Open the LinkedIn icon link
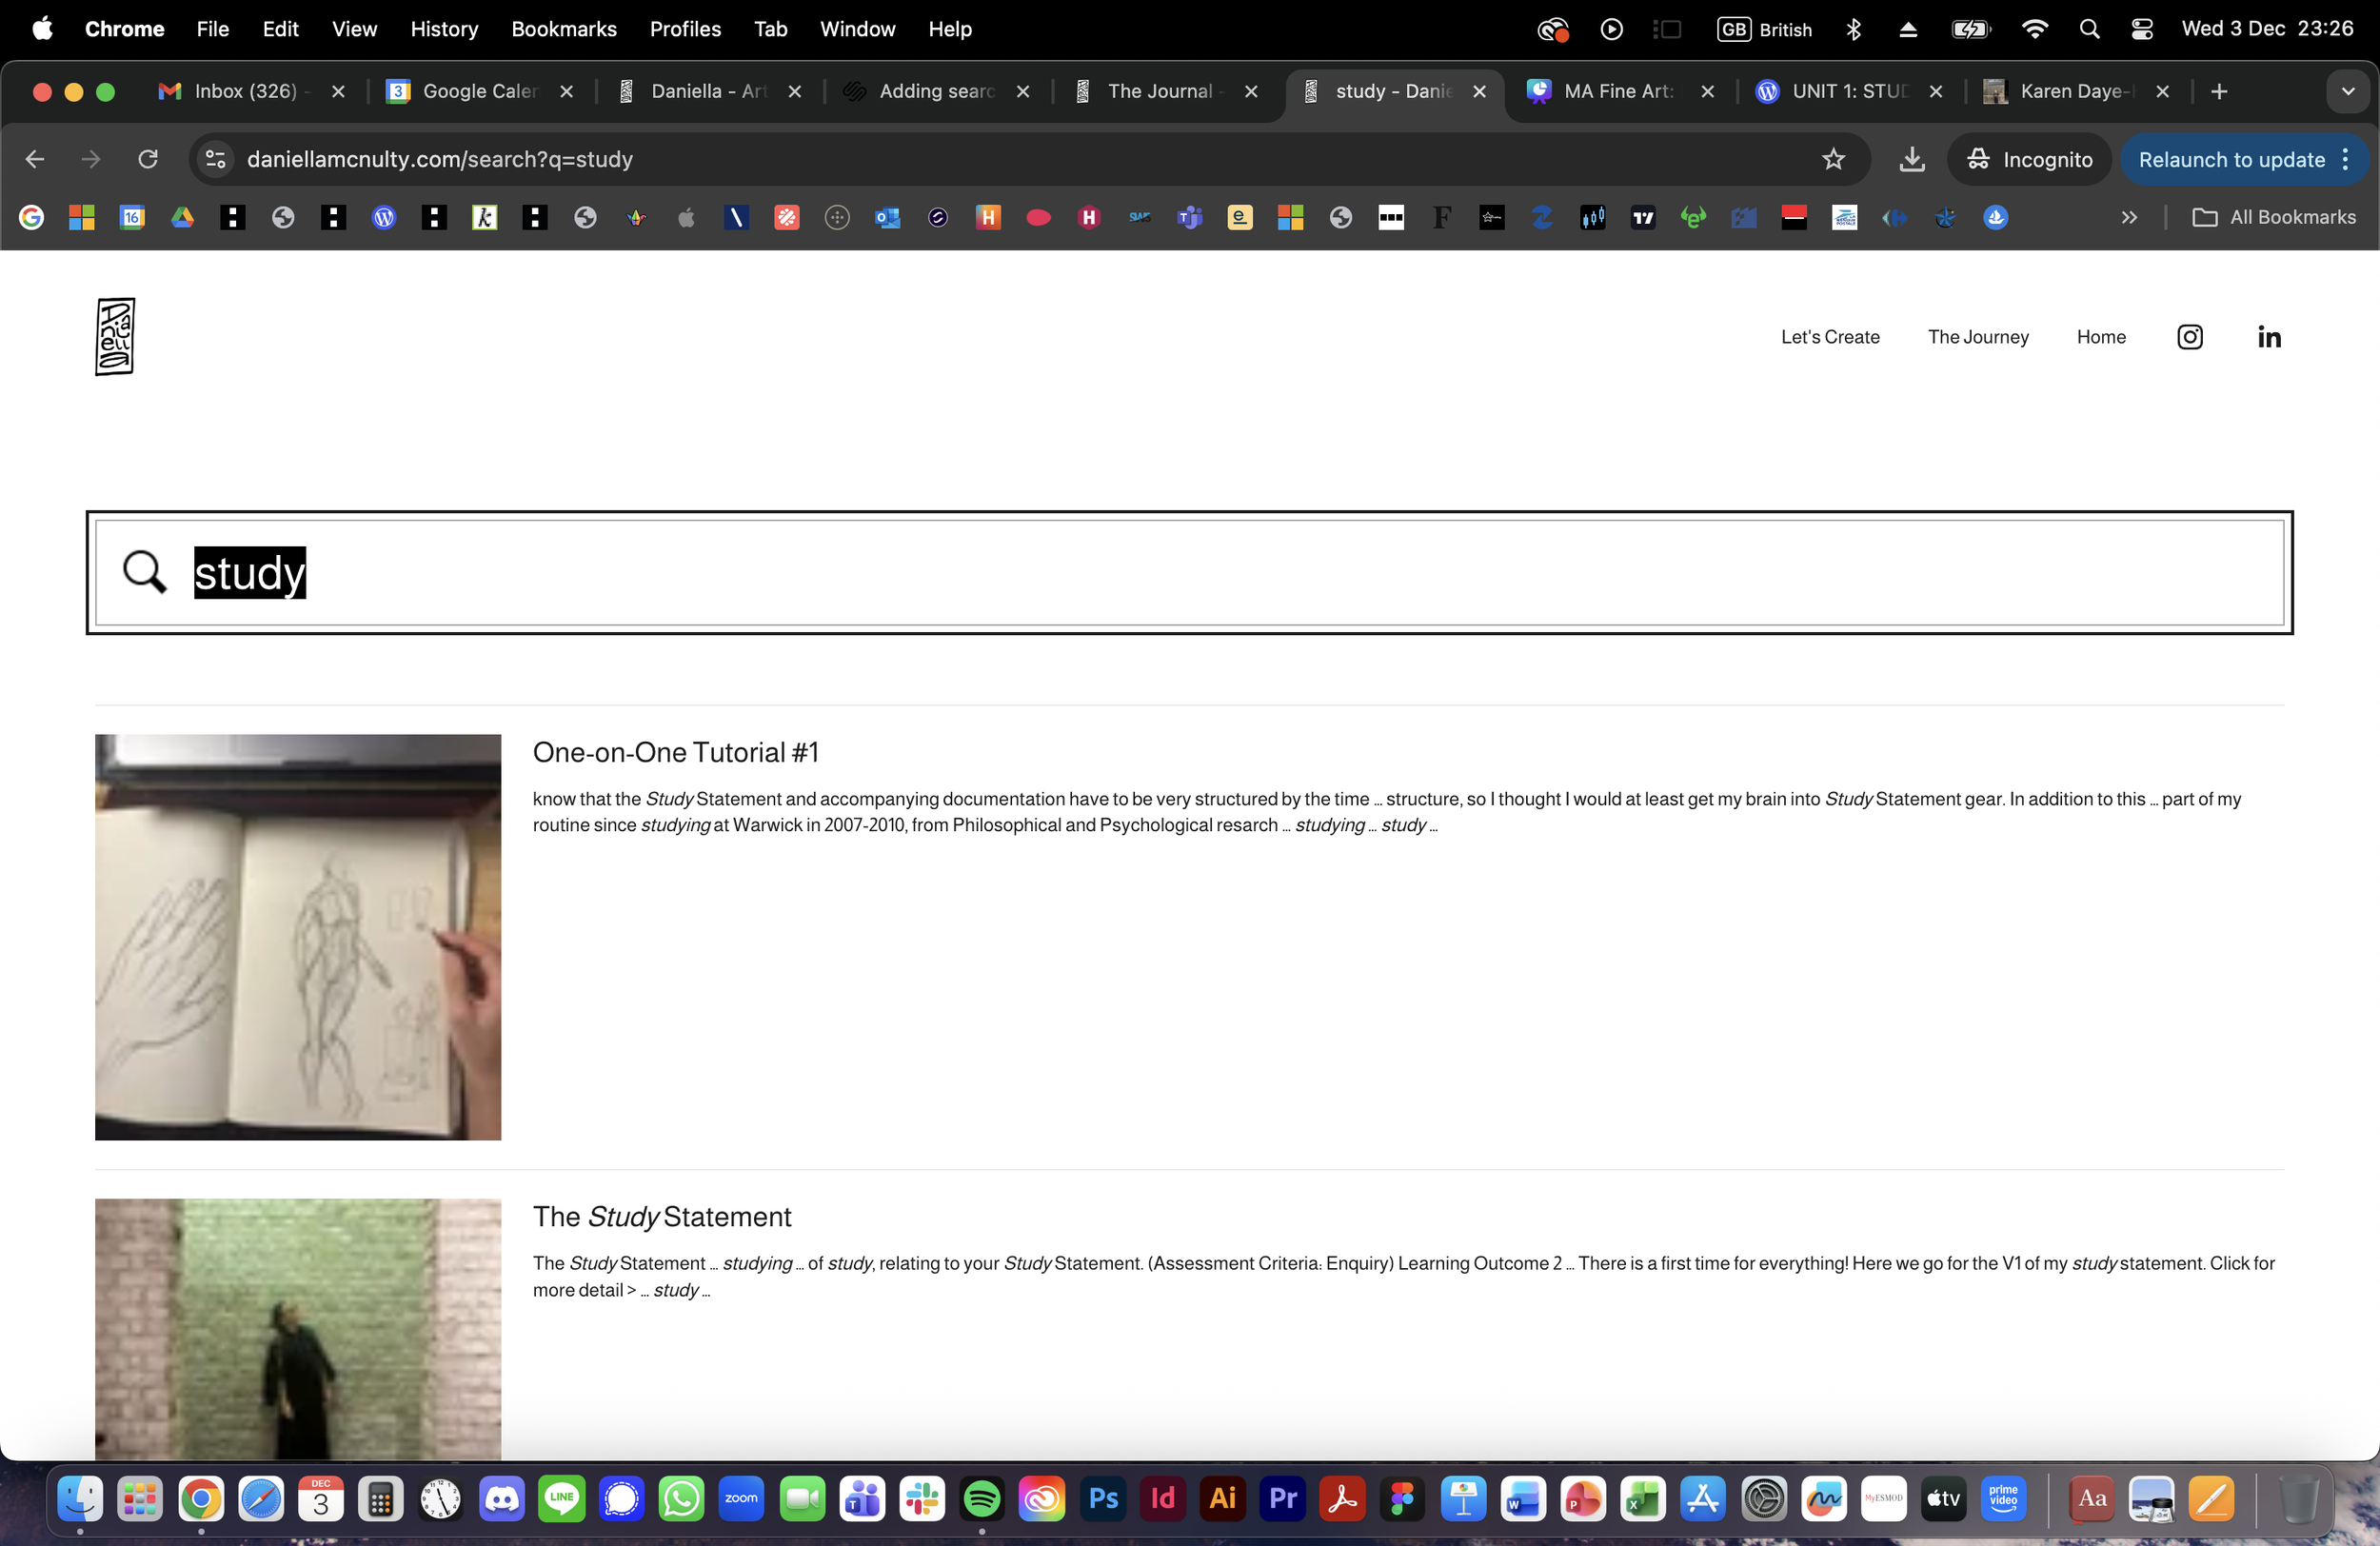Screen dimensions: 2380x1546 click(2268, 337)
